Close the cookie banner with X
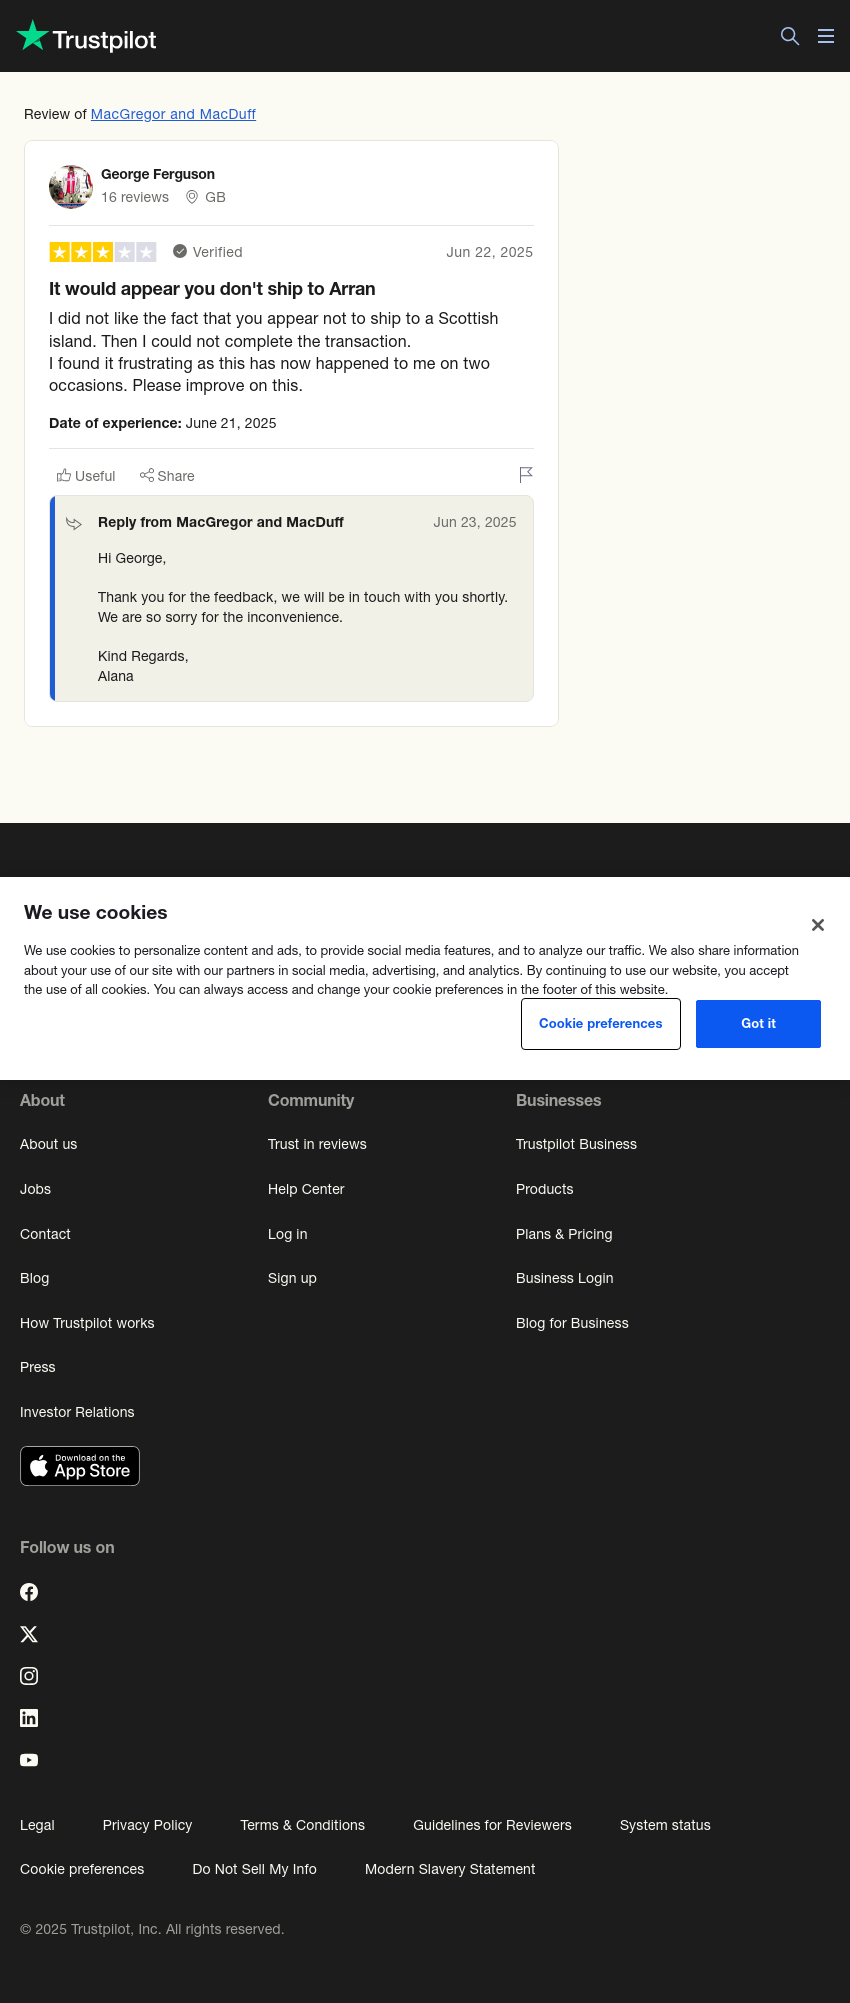Image resolution: width=850 pixels, height=2003 pixels. 818,925
